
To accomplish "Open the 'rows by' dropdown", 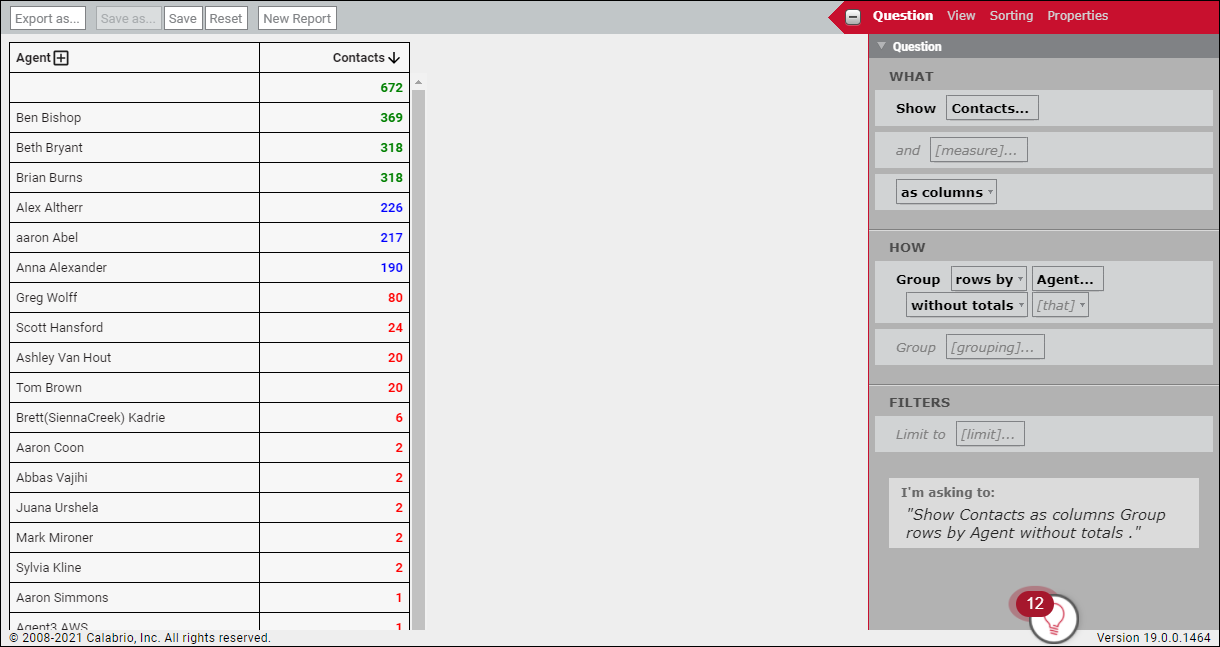I will click(988, 280).
